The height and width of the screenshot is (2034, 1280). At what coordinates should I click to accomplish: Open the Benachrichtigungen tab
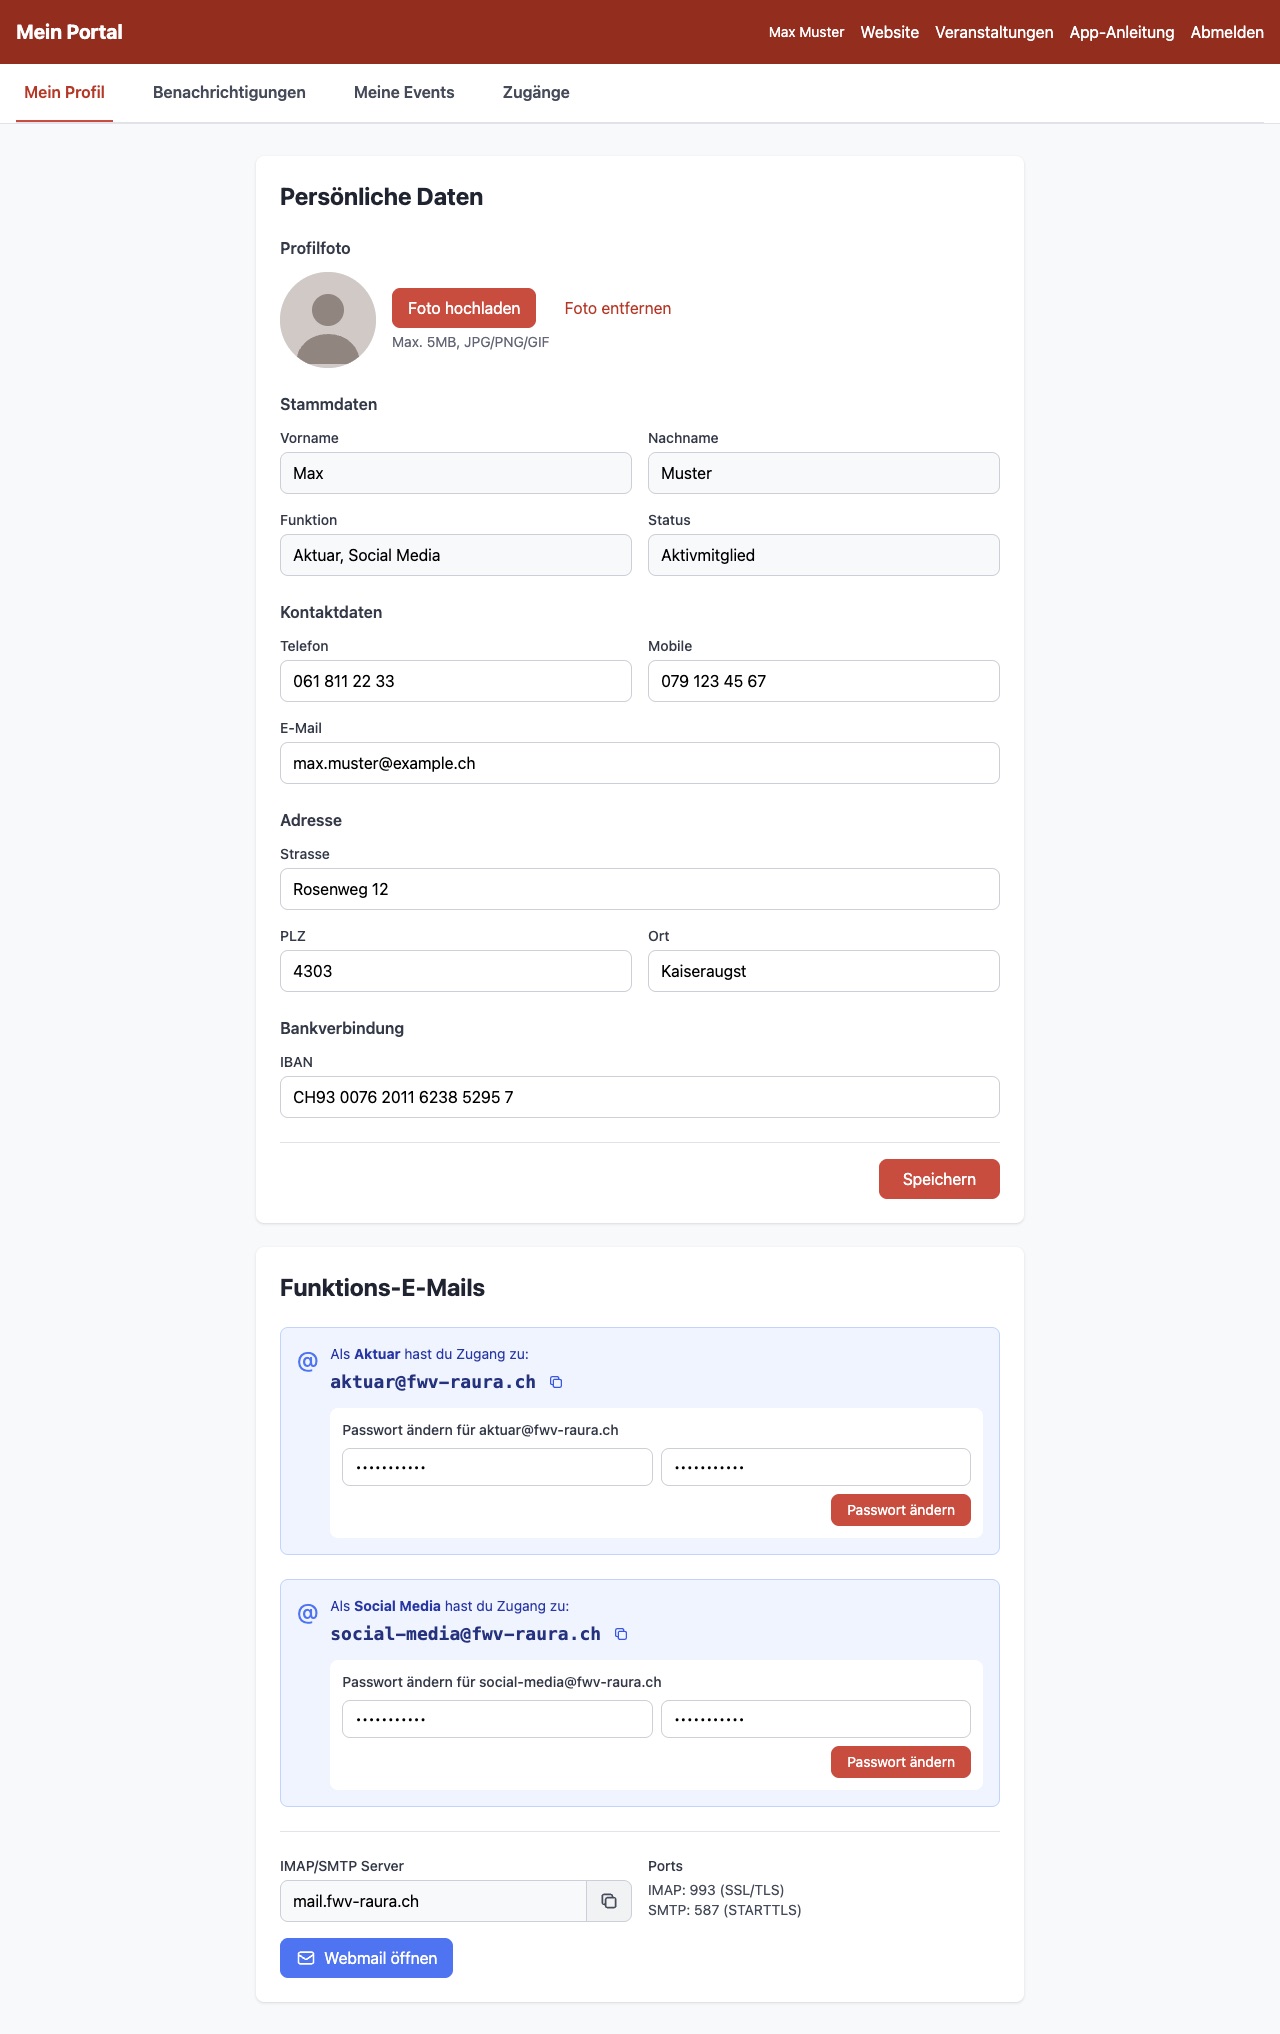pos(229,92)
